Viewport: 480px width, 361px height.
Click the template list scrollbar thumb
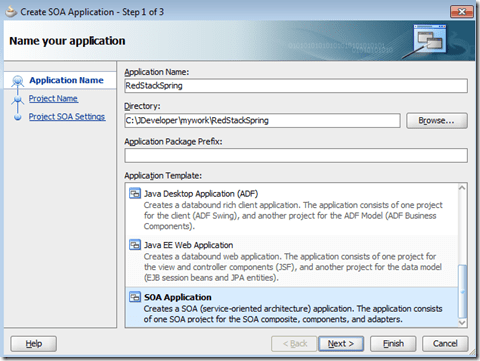pyautogui.click(x=462, y=291)
